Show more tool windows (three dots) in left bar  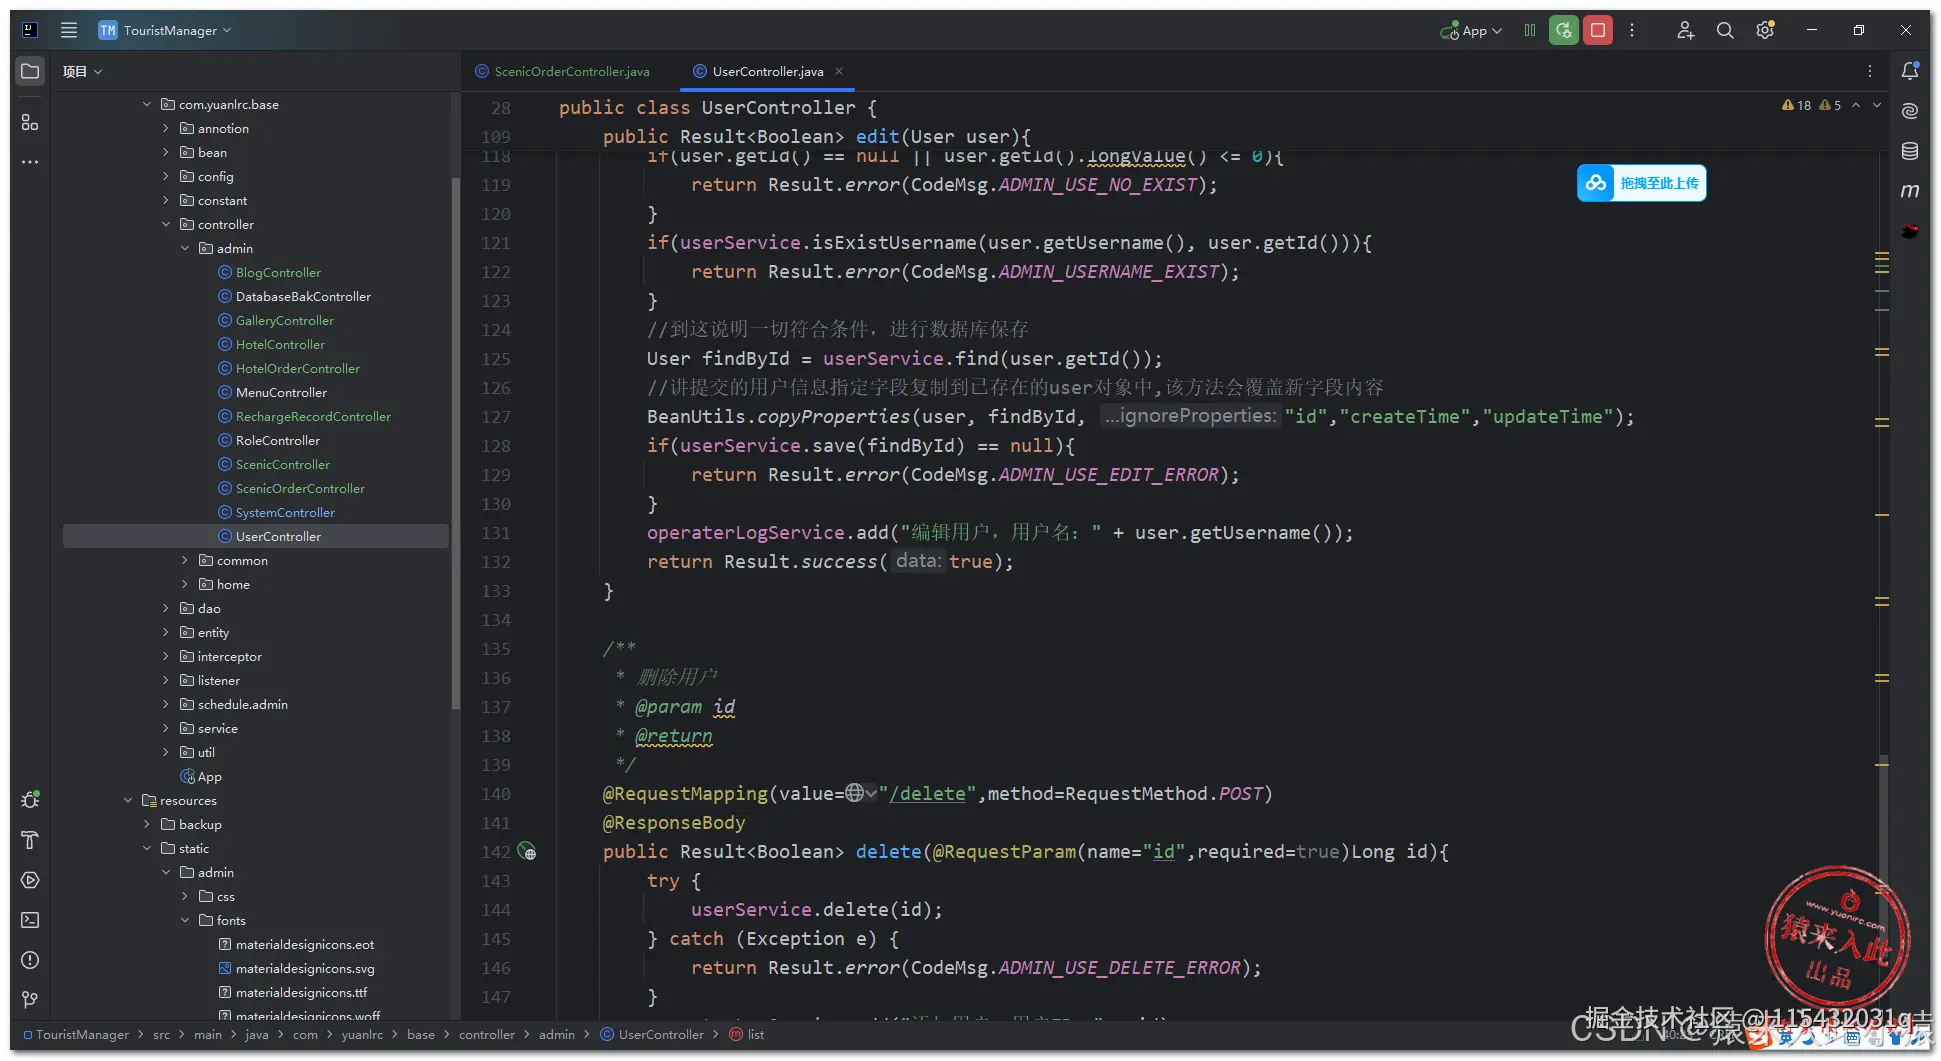tap(30, 162)
